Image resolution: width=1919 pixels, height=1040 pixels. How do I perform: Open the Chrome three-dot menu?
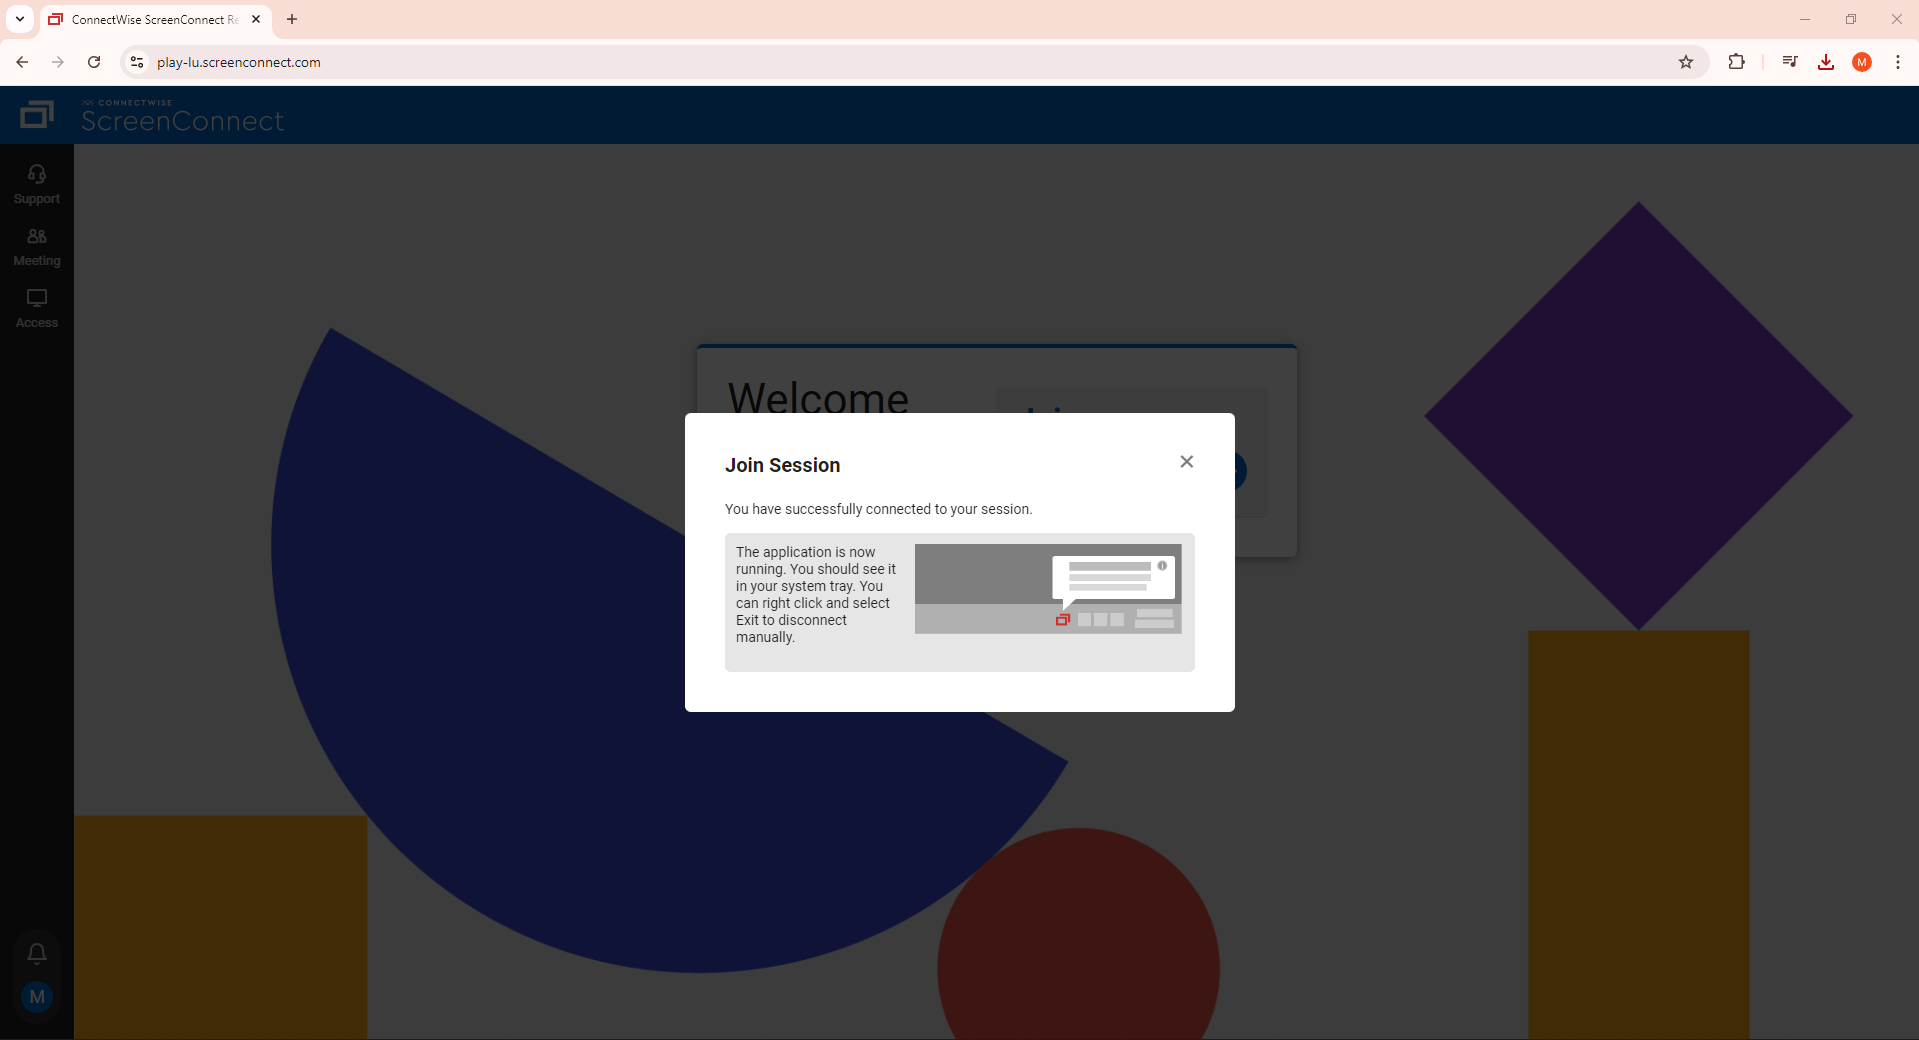pyautogui.click(x=1898, y=62)
